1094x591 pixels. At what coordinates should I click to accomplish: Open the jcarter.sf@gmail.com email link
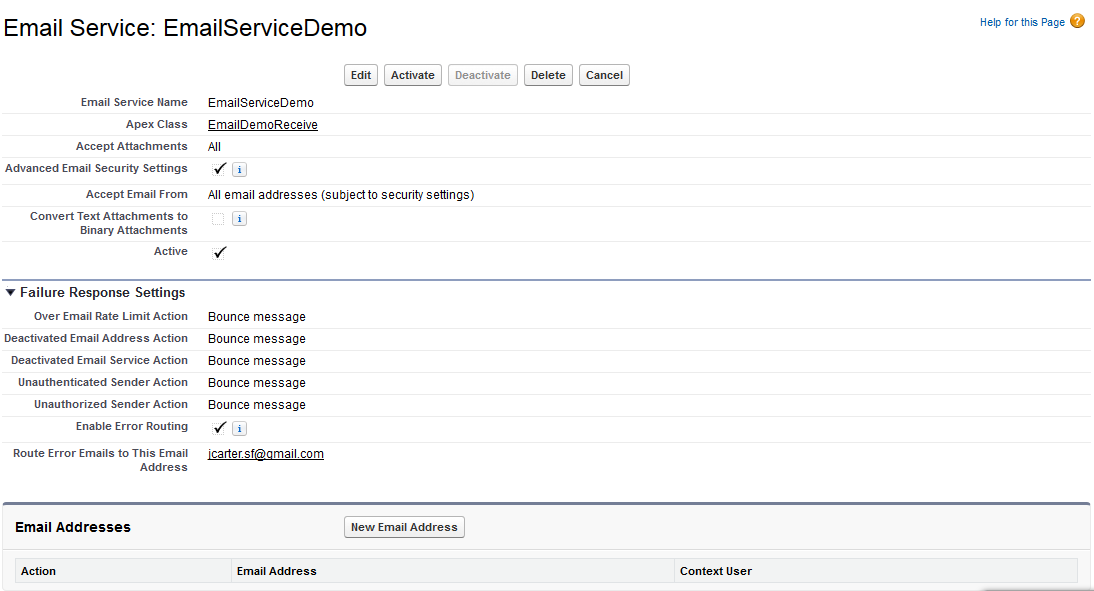[x=266, y=454]
